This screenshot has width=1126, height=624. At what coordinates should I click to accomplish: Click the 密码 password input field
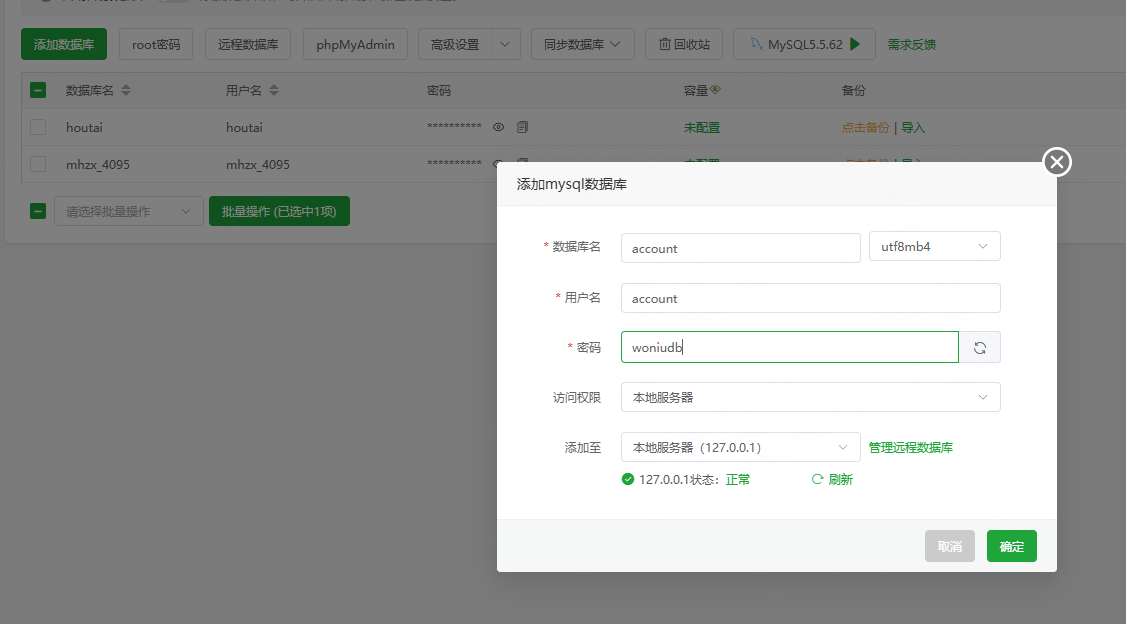point(789,347)
